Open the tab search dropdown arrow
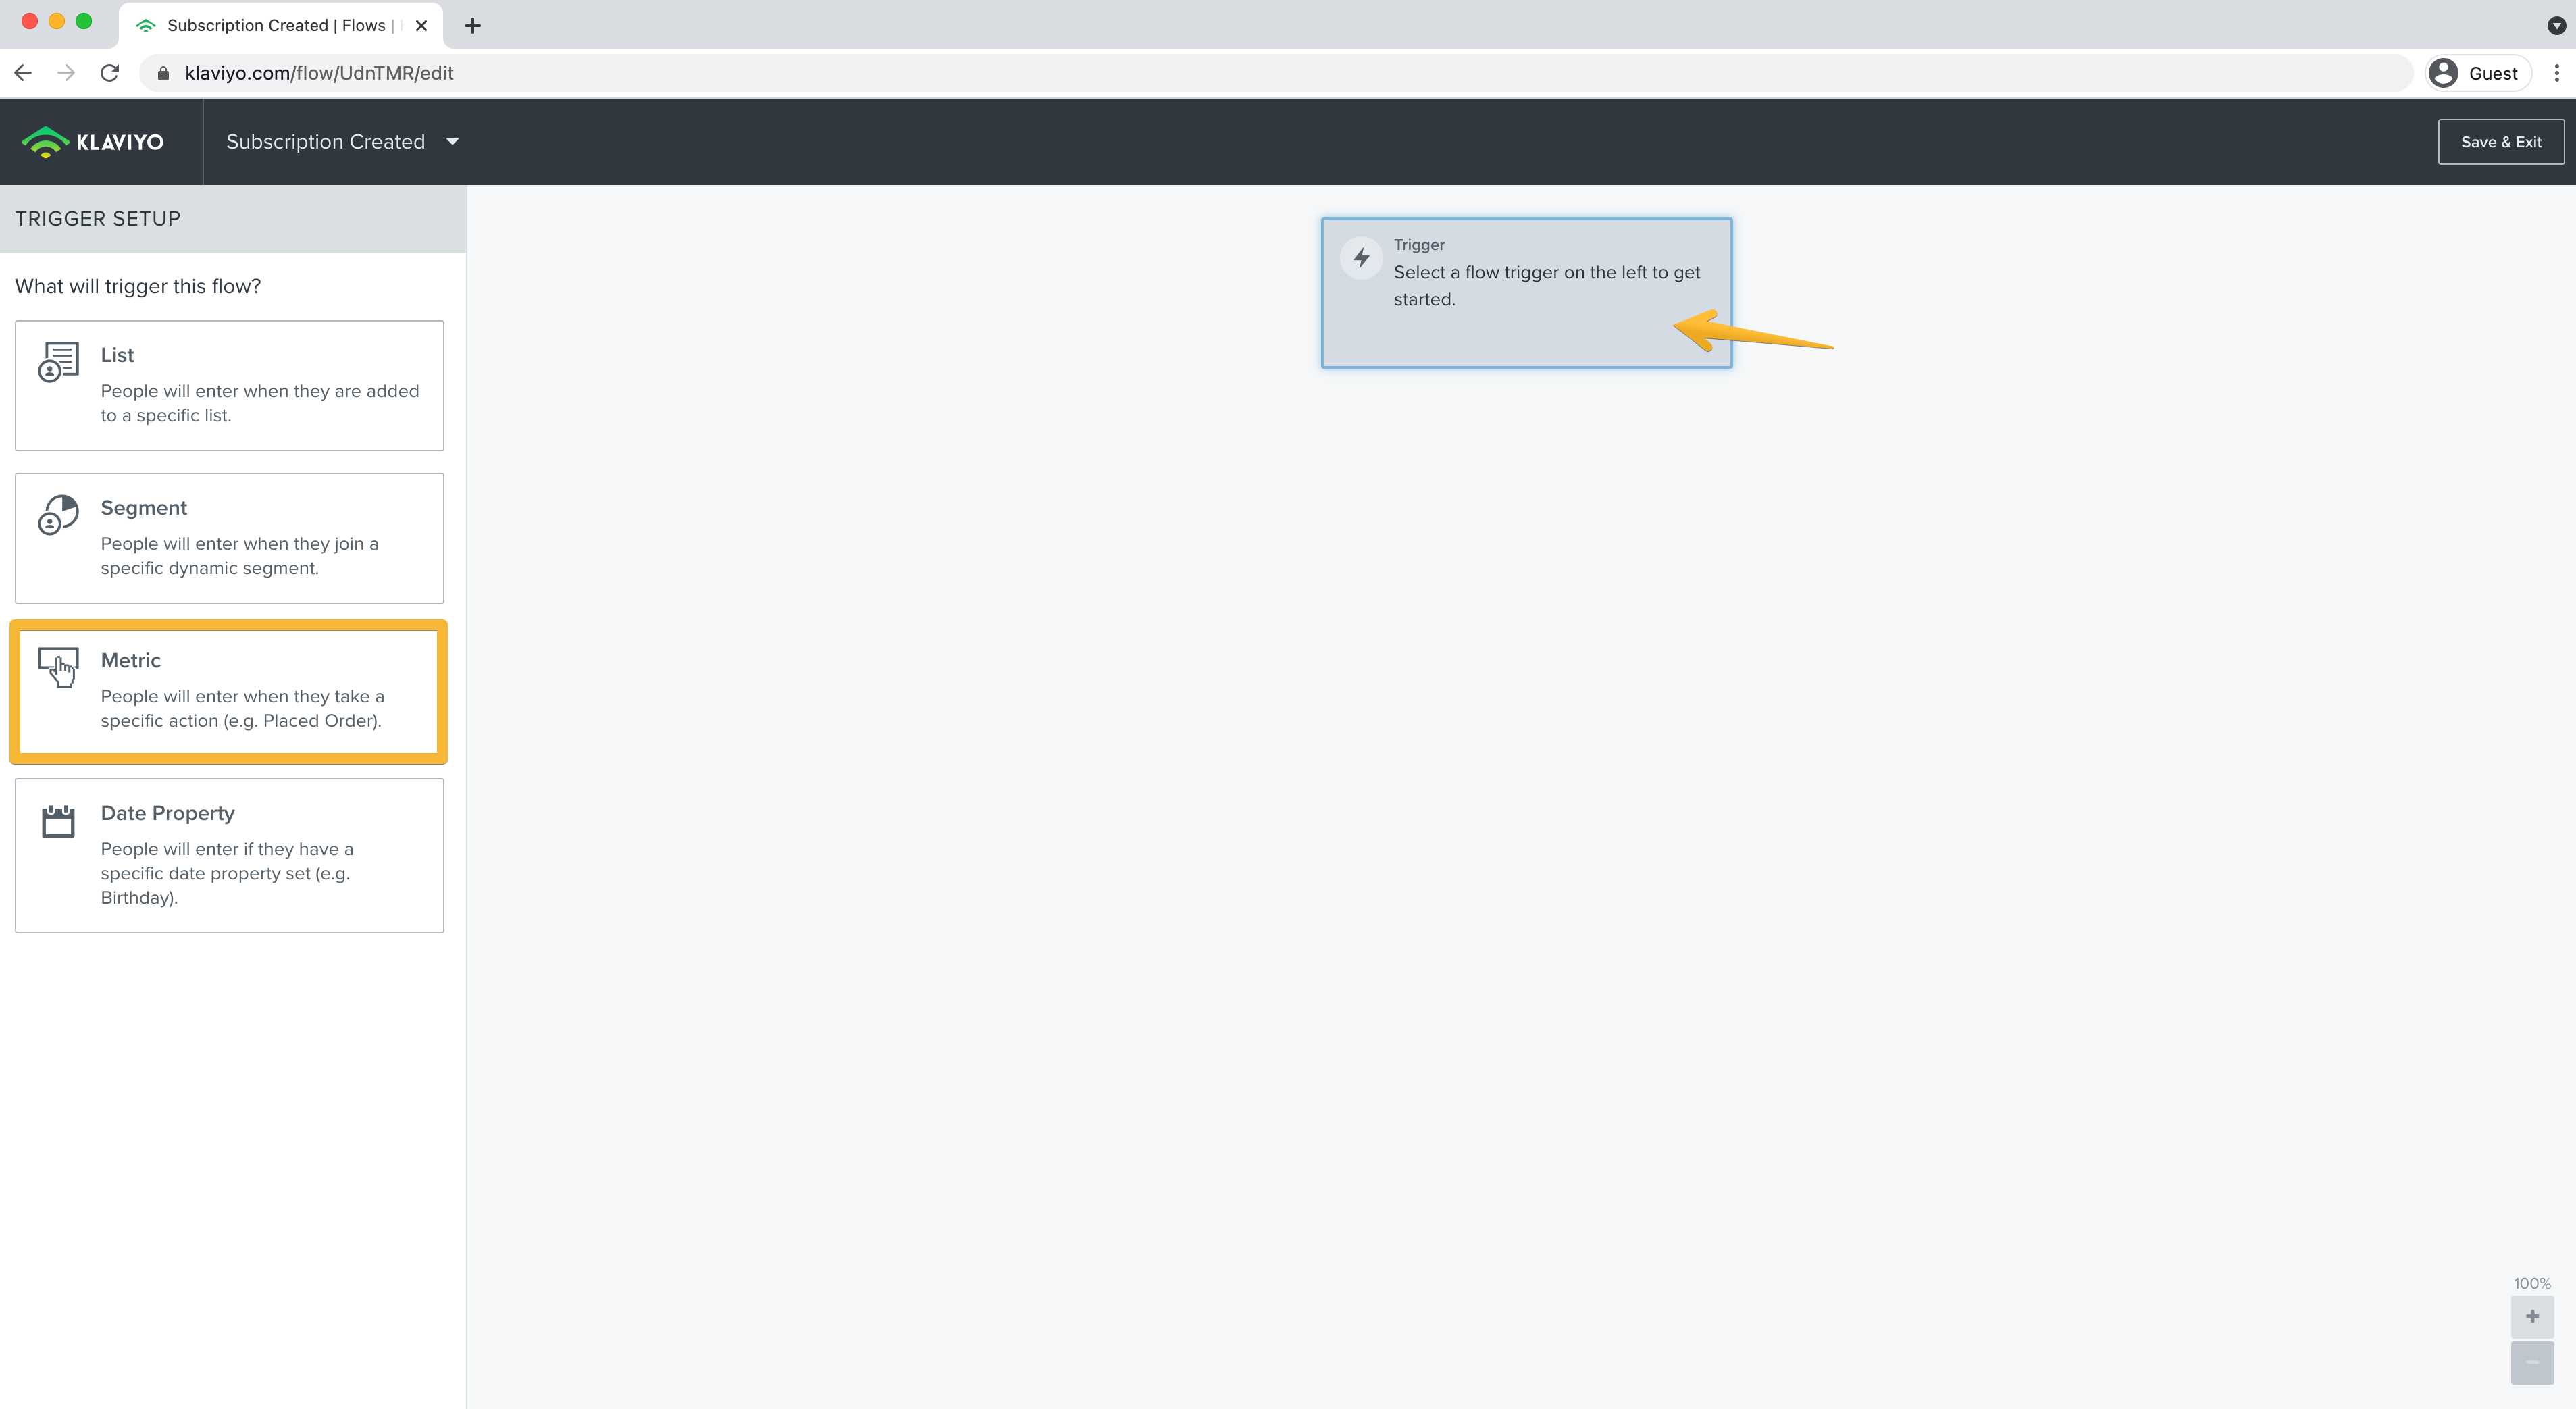 [2556, 26]
